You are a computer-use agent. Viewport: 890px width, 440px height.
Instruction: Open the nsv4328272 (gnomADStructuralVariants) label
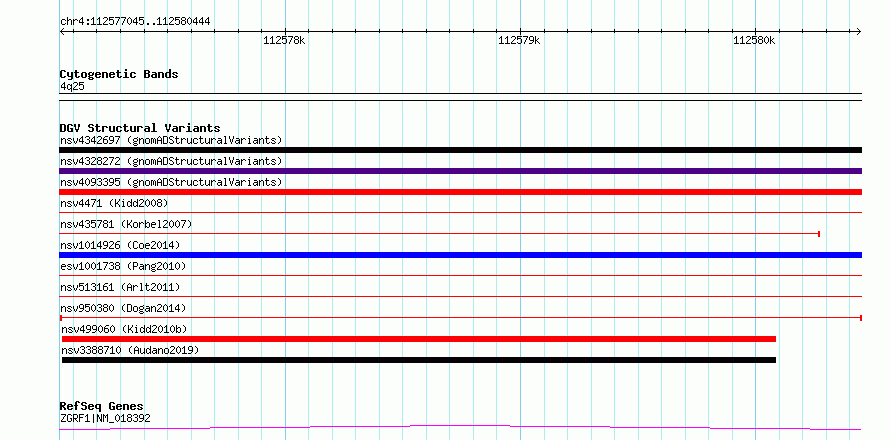pos(171,161)
